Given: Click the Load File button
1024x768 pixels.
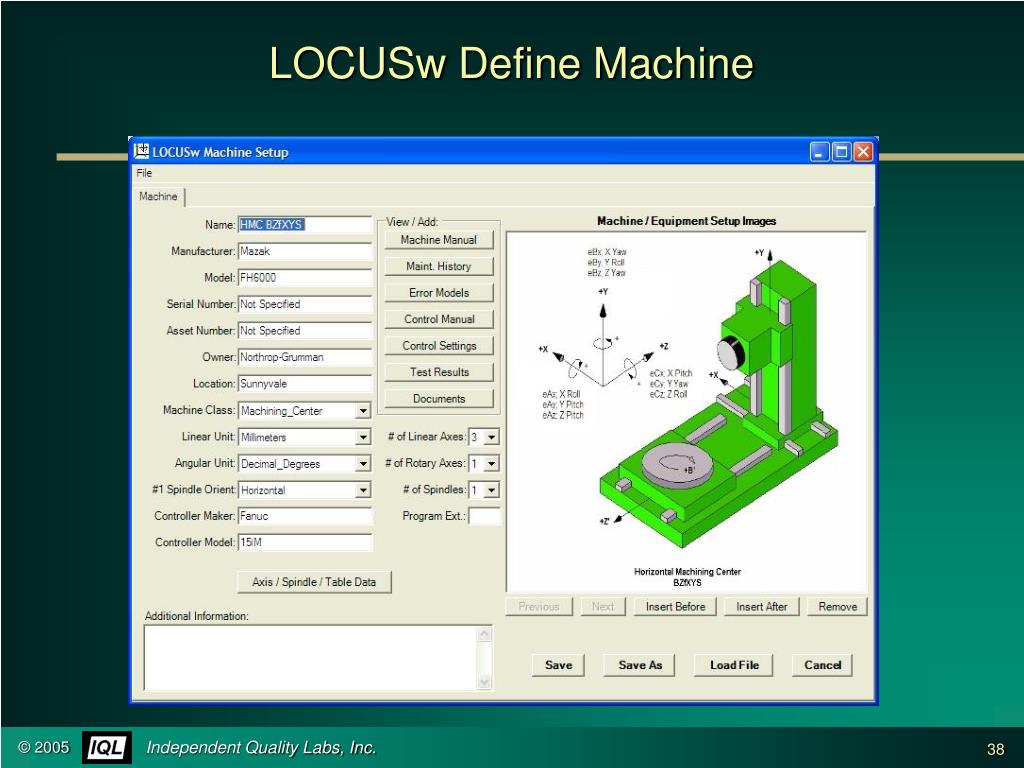Looking at the screenshot, I should [x=734, y=665].
